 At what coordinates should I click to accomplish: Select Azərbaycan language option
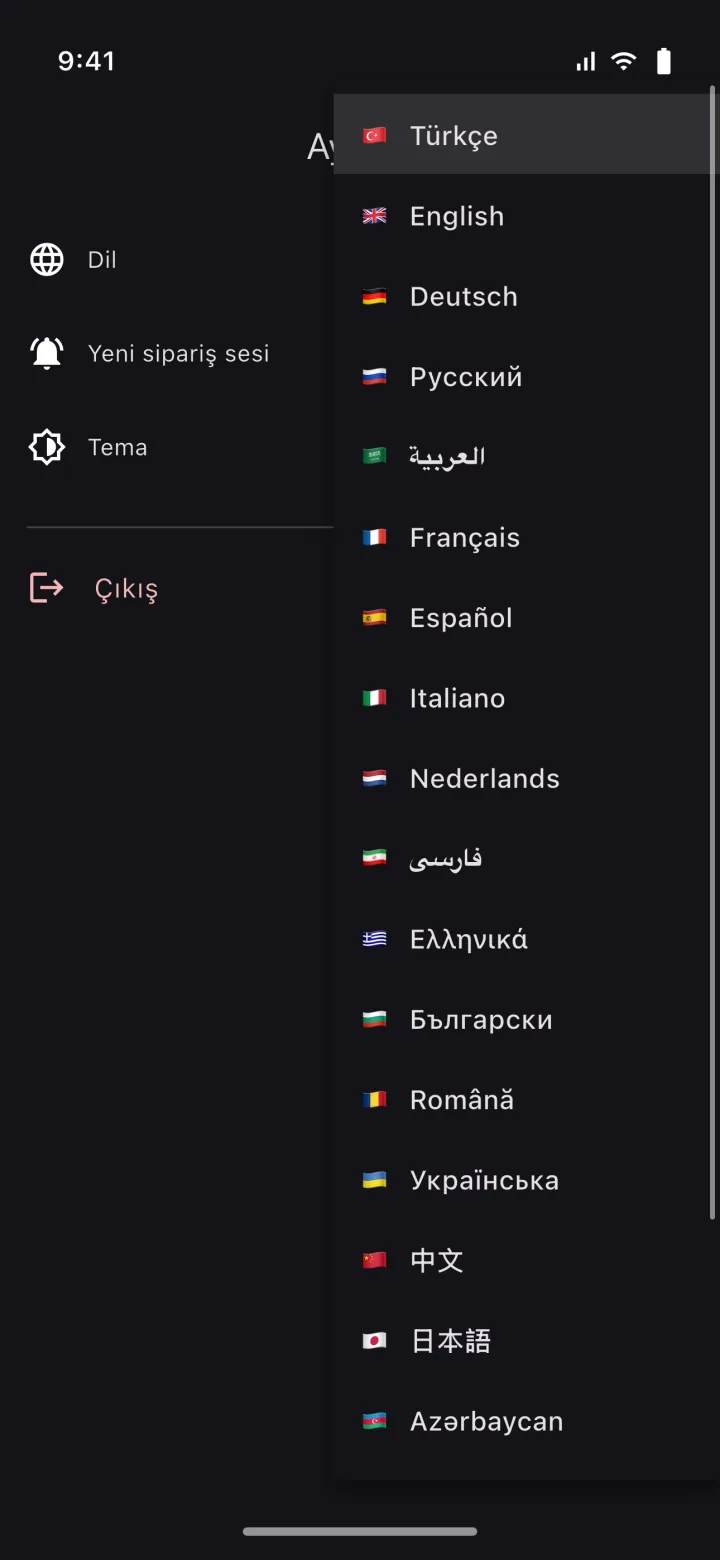click(526, 1421)
